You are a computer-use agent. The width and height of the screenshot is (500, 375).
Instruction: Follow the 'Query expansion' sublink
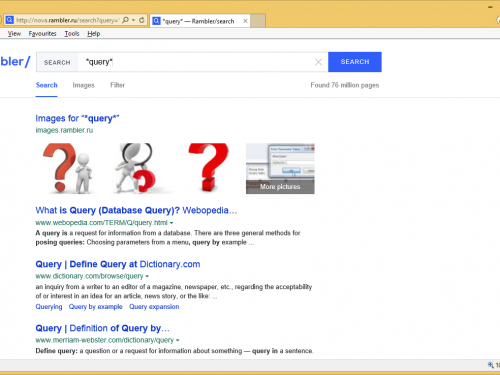click(154, 307)
